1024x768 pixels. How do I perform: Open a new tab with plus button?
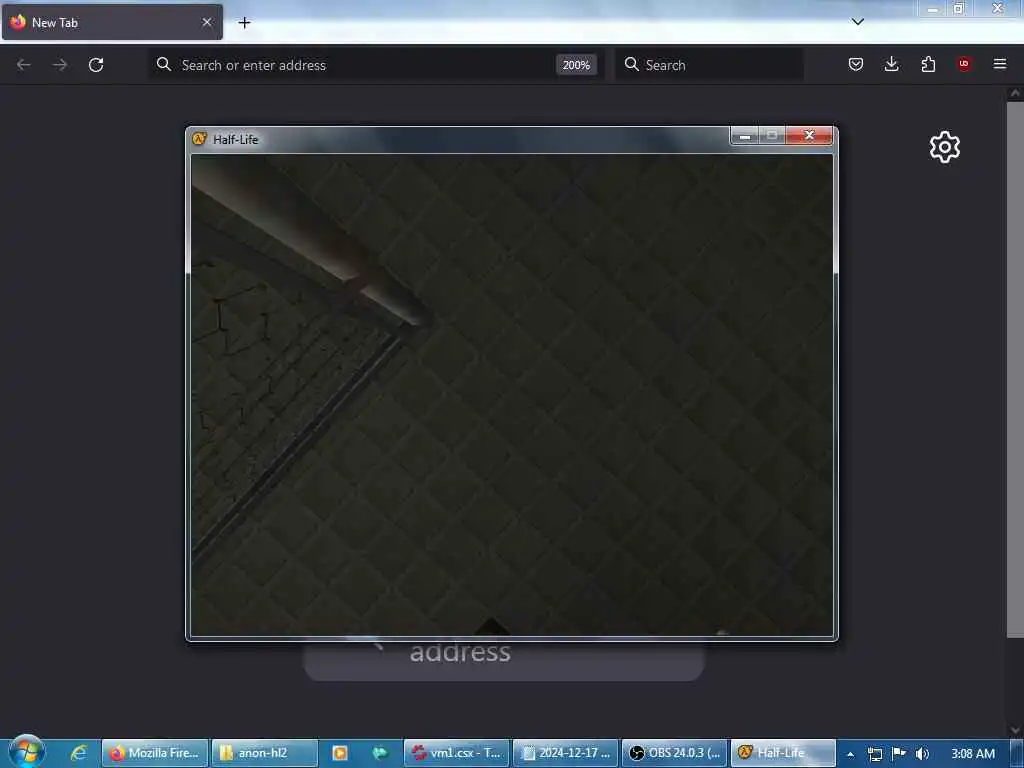click(244, 23)
